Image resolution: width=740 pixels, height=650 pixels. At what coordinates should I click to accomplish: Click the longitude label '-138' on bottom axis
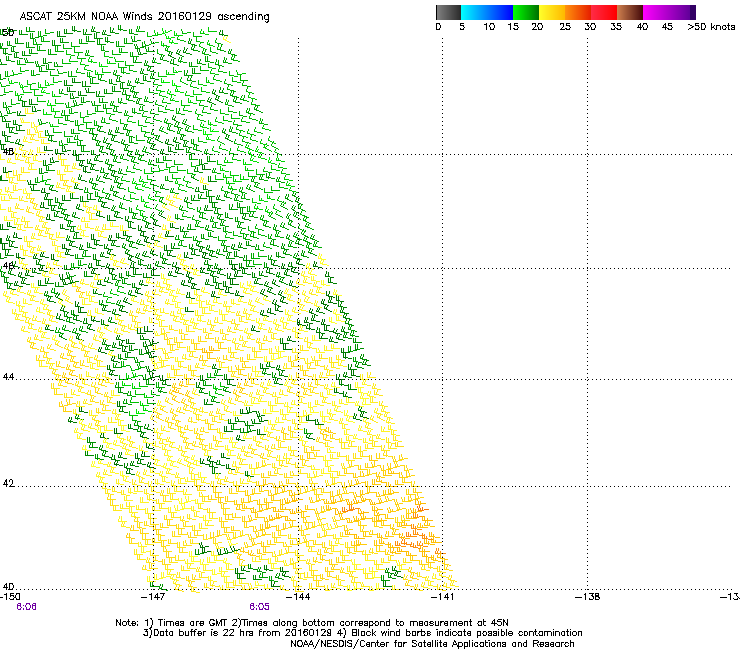coord(587,597)
